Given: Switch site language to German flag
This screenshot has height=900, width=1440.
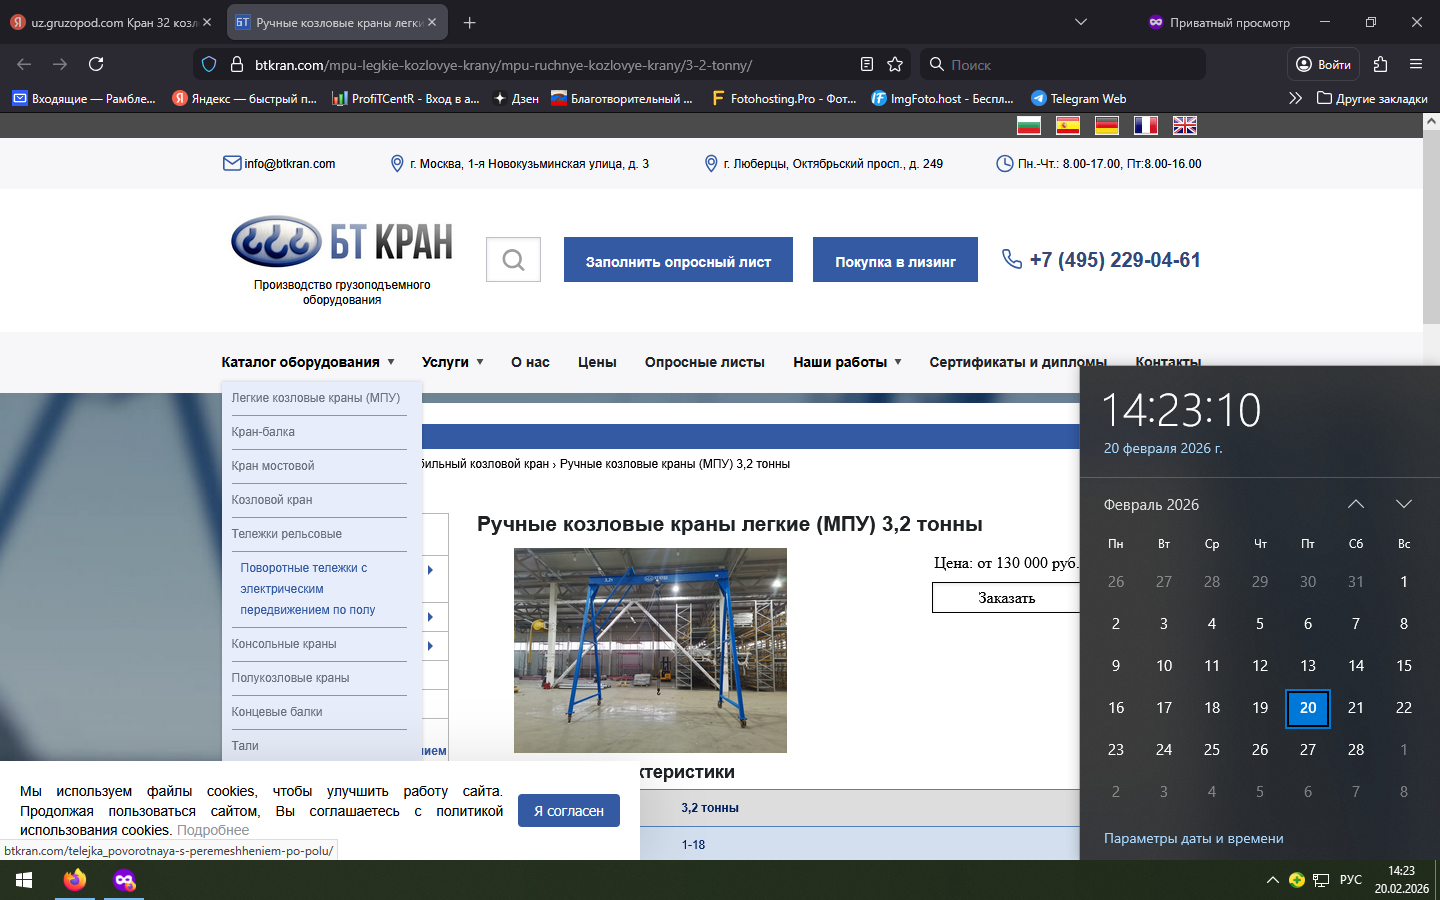Looking at the screenshot, I should (1107, 125).
